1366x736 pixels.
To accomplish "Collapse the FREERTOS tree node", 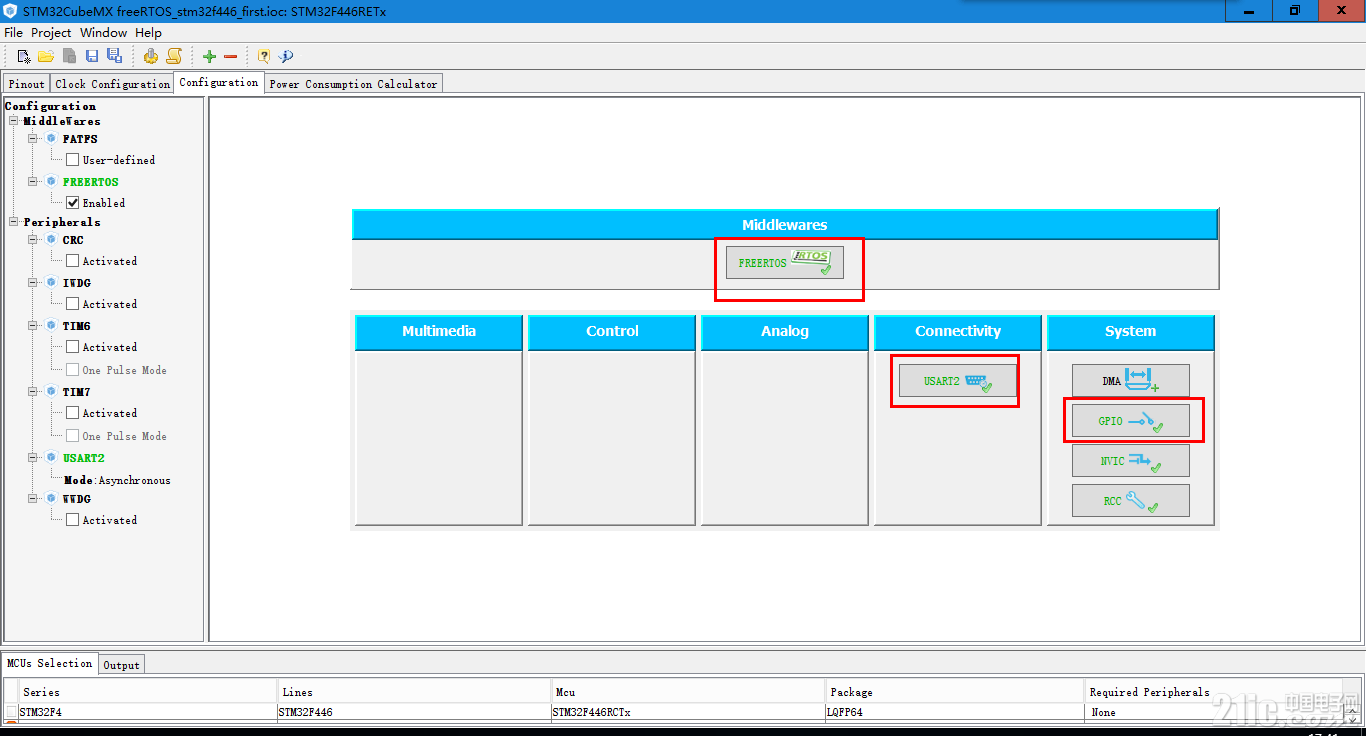I will pos(33,182).
